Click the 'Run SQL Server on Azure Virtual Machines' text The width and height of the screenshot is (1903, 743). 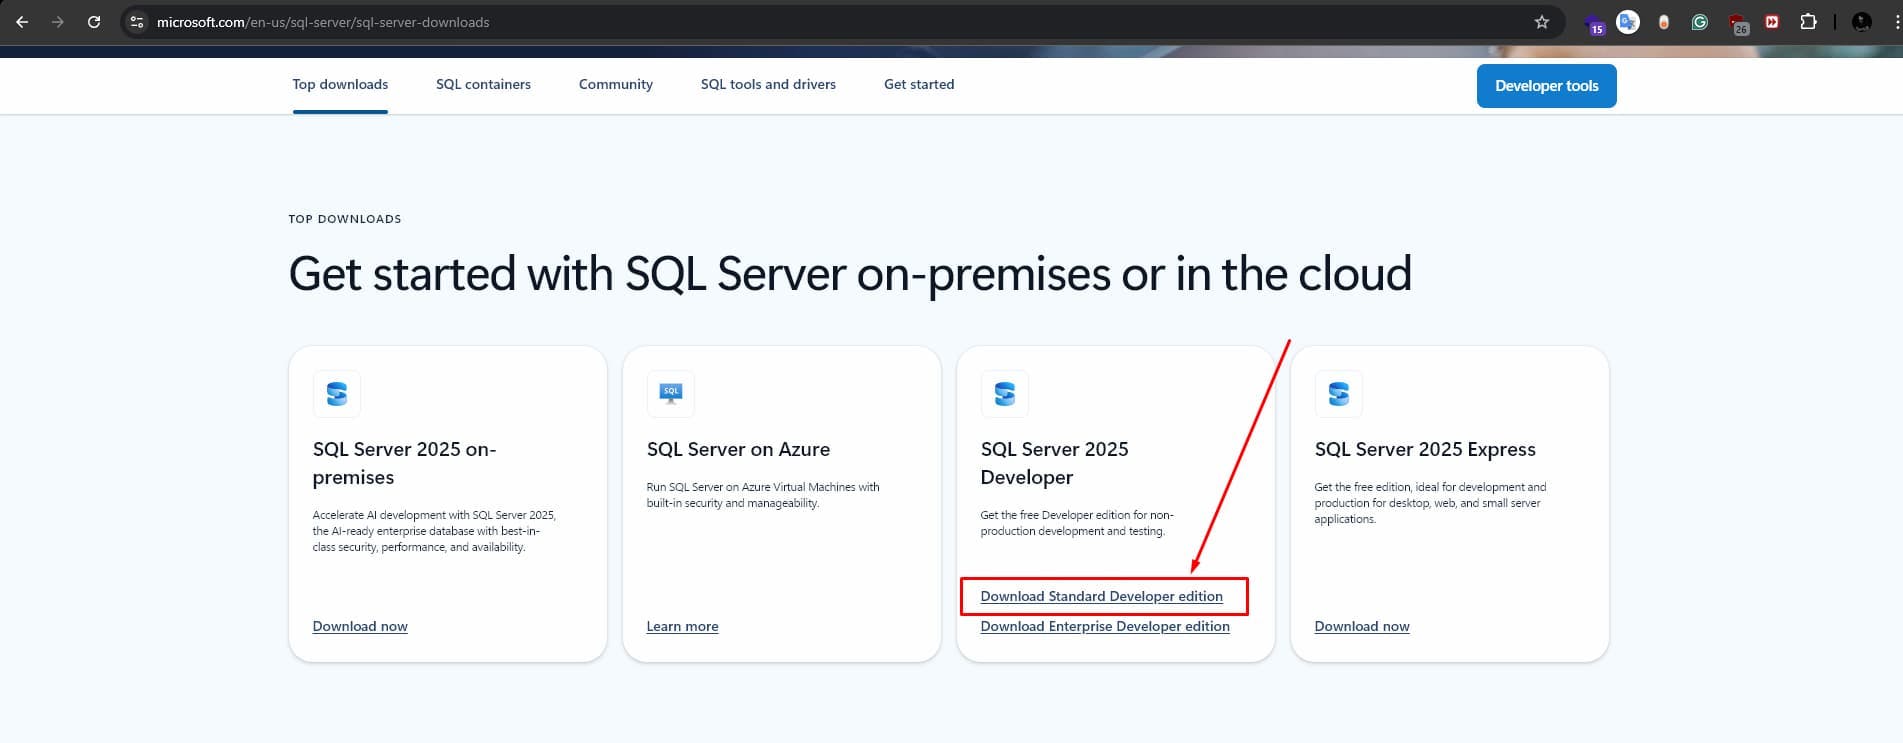(763, 495)
